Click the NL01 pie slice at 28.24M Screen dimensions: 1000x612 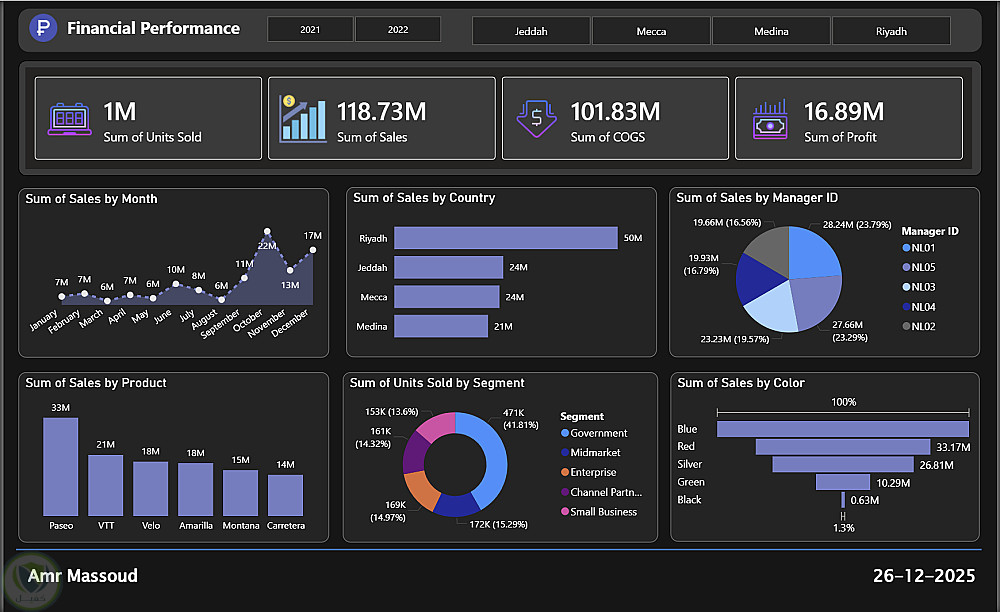coord(813,254)
